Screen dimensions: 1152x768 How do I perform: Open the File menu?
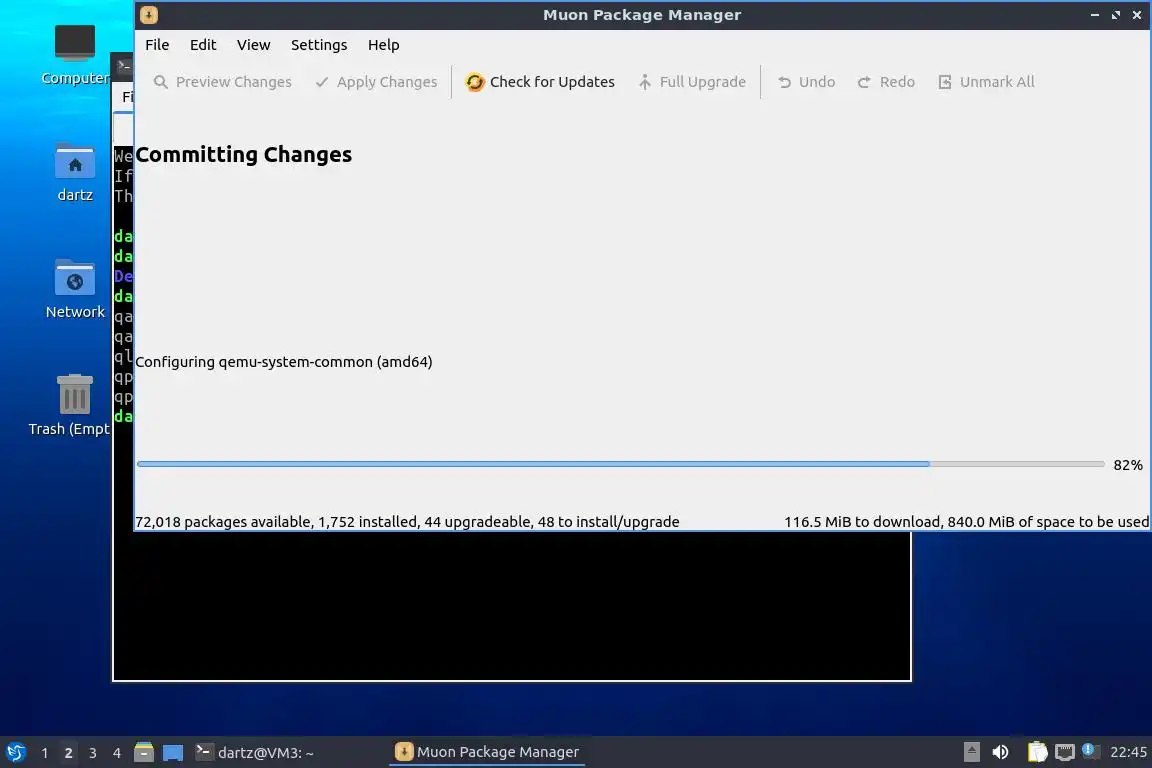(x=156, y=45)
